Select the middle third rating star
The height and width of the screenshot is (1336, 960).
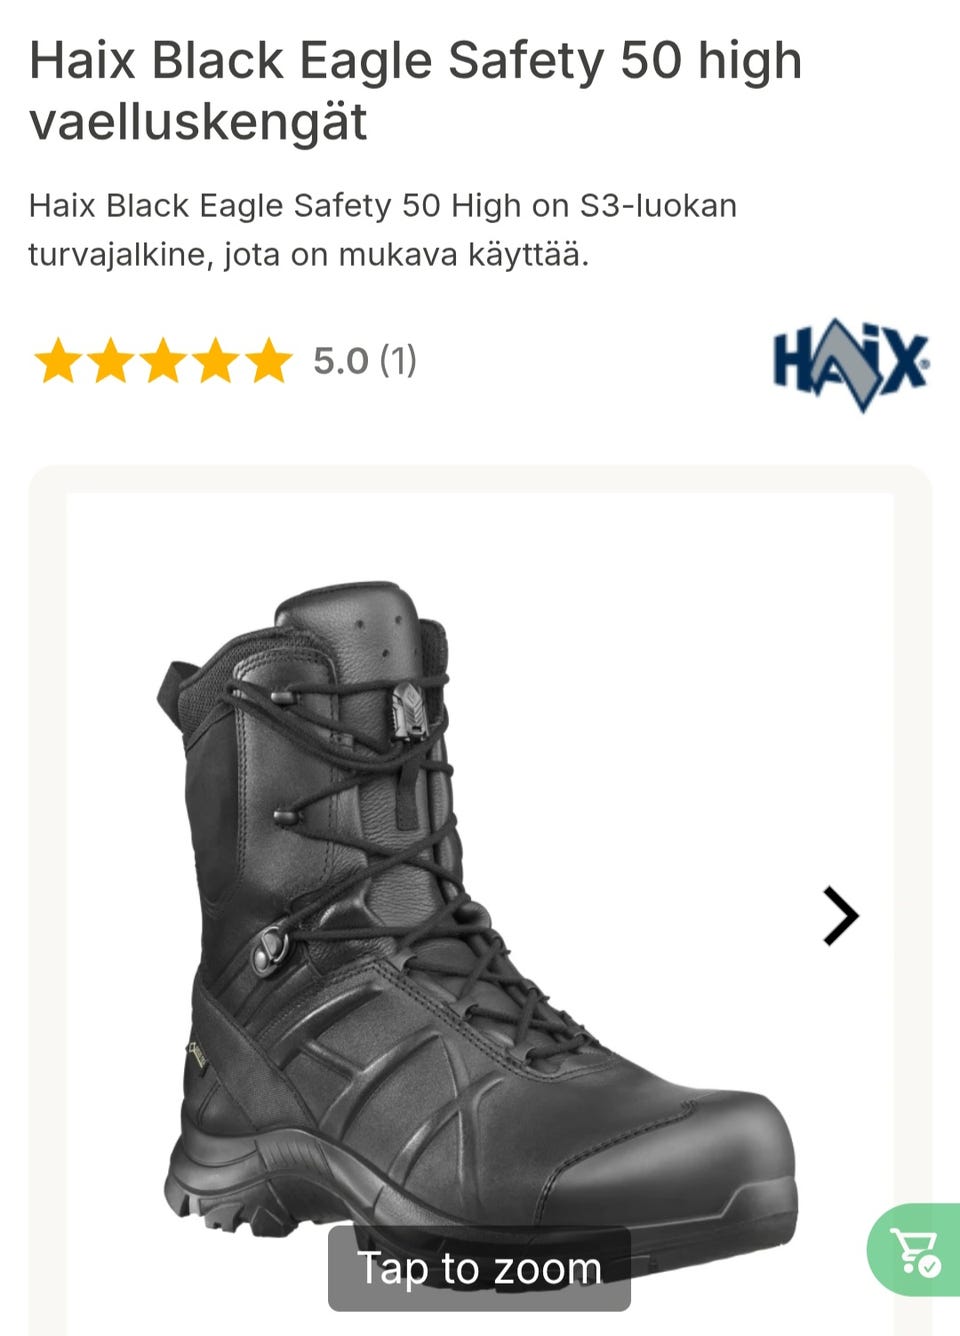point(163,361)
